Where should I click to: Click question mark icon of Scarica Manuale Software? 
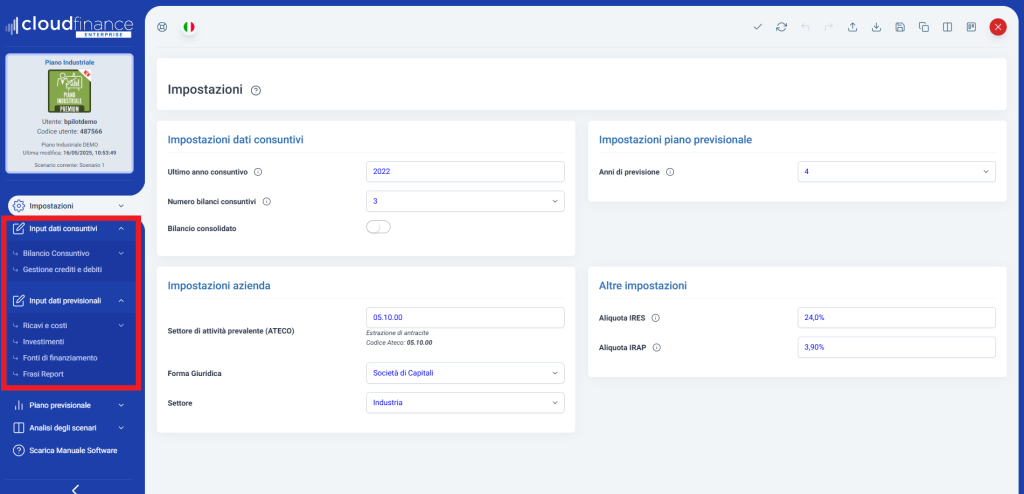tap(19, 451)
